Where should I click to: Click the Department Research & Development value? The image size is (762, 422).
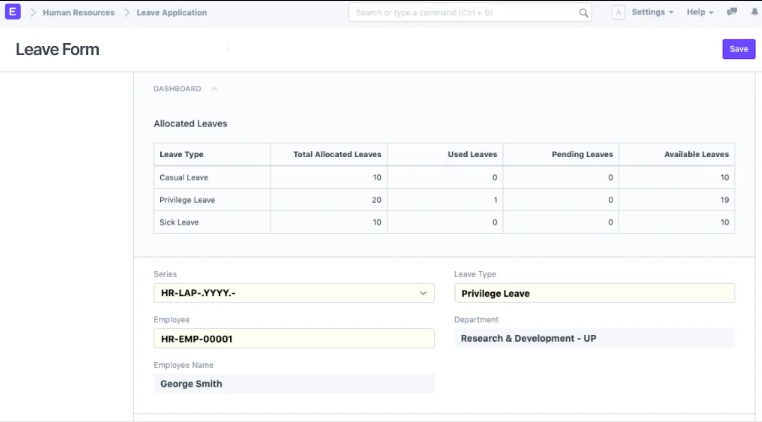(x=594, y=338)
